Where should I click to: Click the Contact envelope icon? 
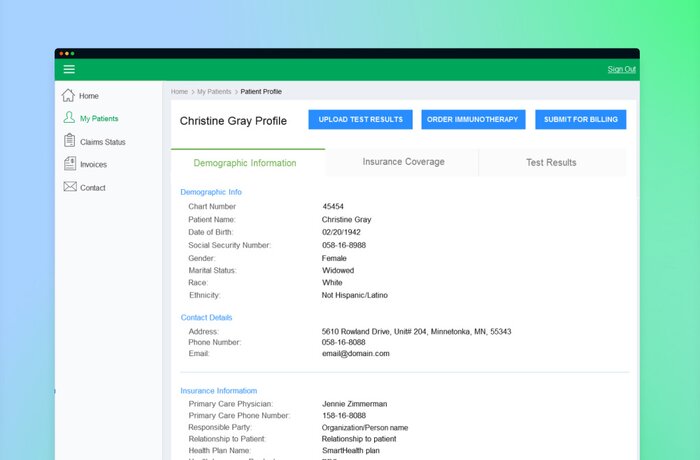(x=69, y=187)
